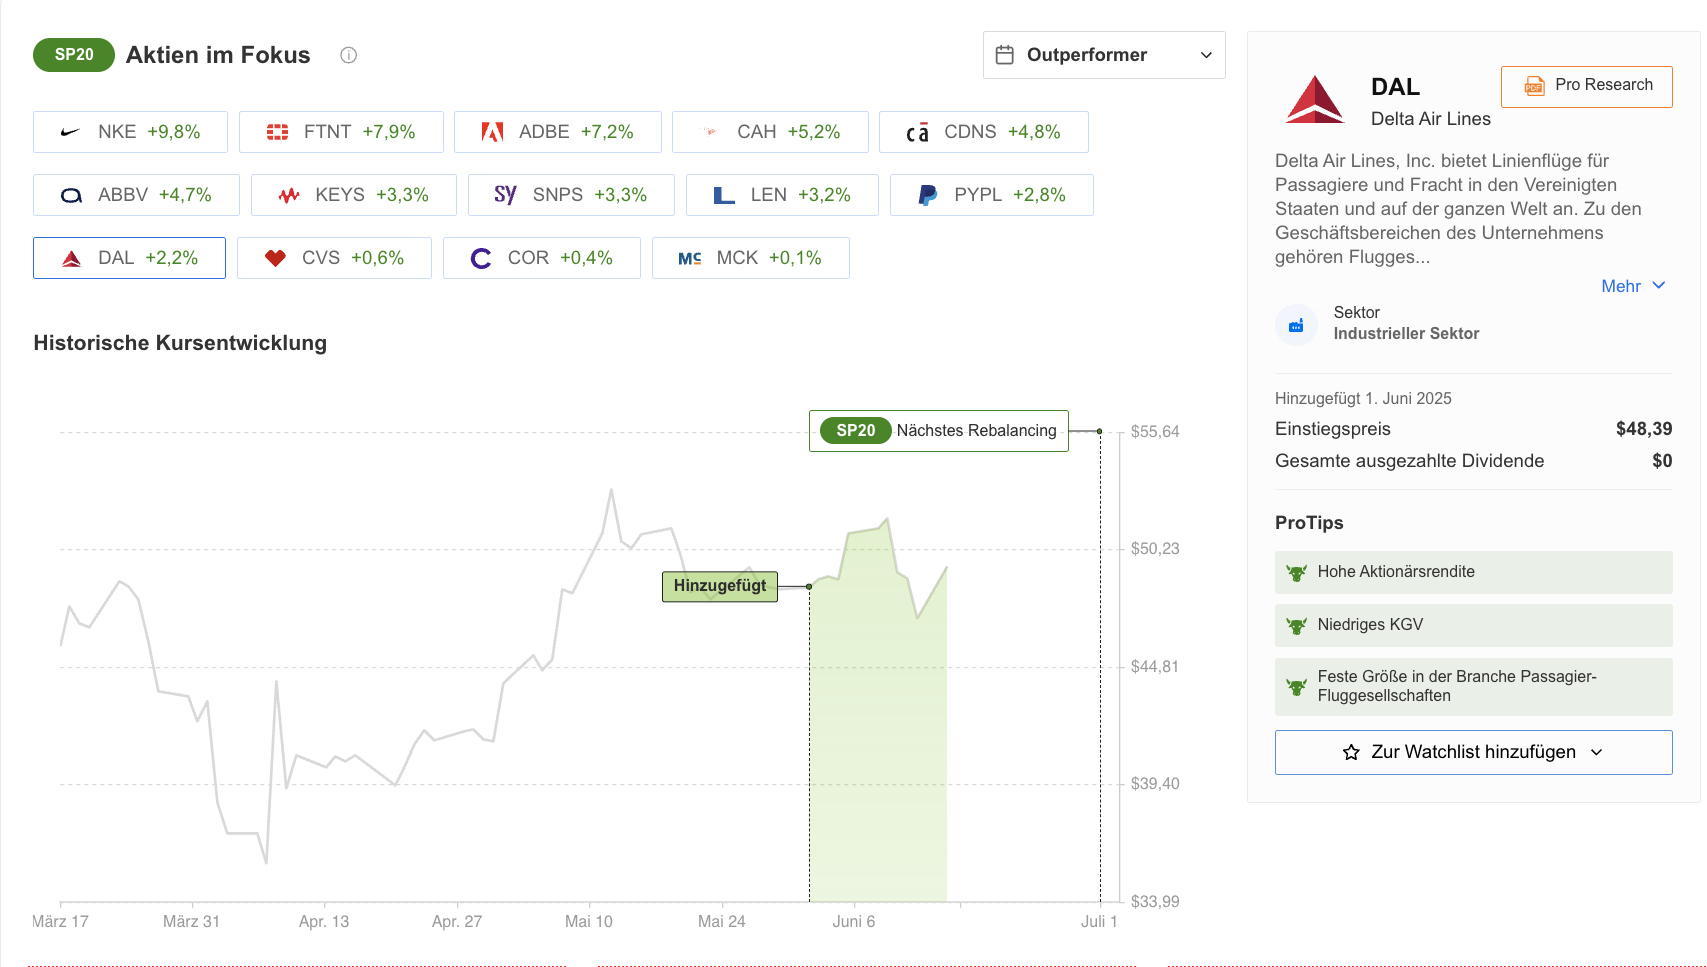Select the MCK +0,1% stock chip

click(x=751, y=258)
